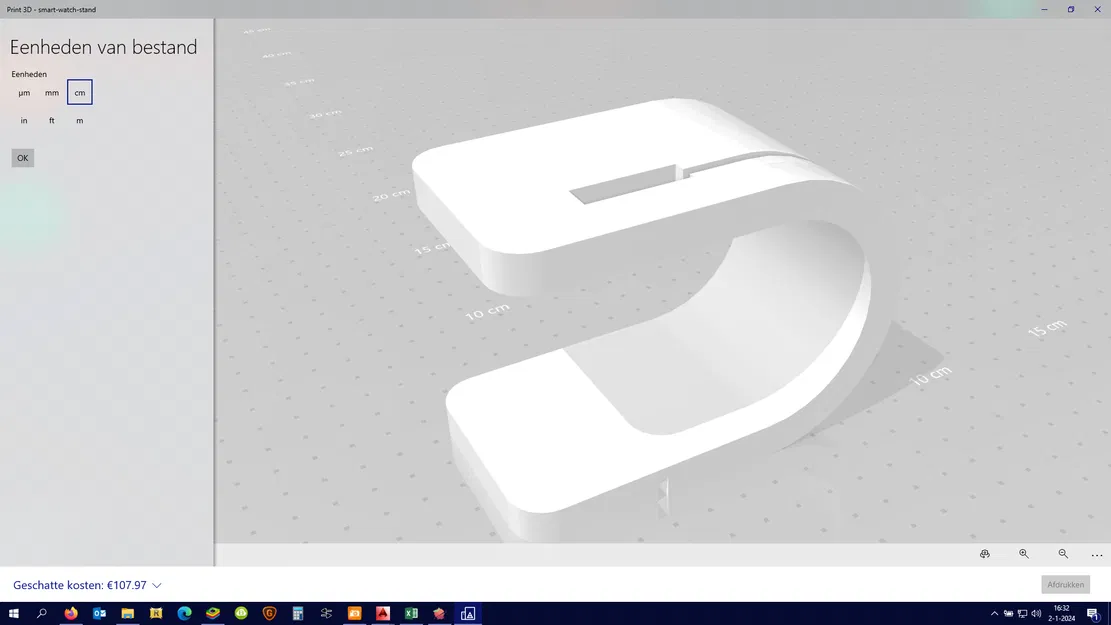The width and height of the screenshot is (1111, 625).
Task: Choose meters (m) as file unit
Action: [79, 120]
